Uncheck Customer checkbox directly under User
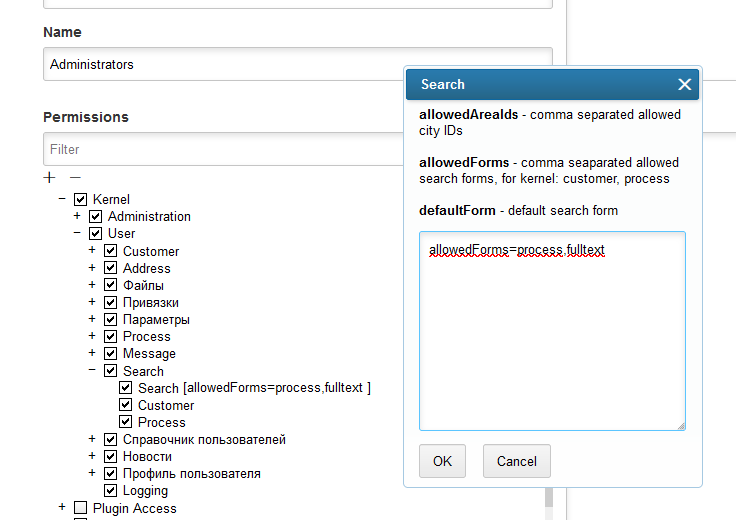736x520 pixels. (110, 251)
